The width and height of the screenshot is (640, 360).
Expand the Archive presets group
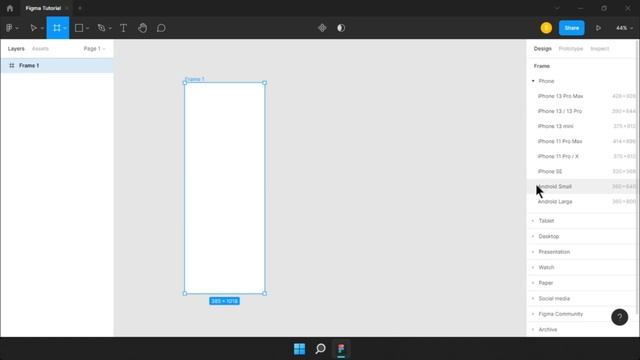point(533,329)
